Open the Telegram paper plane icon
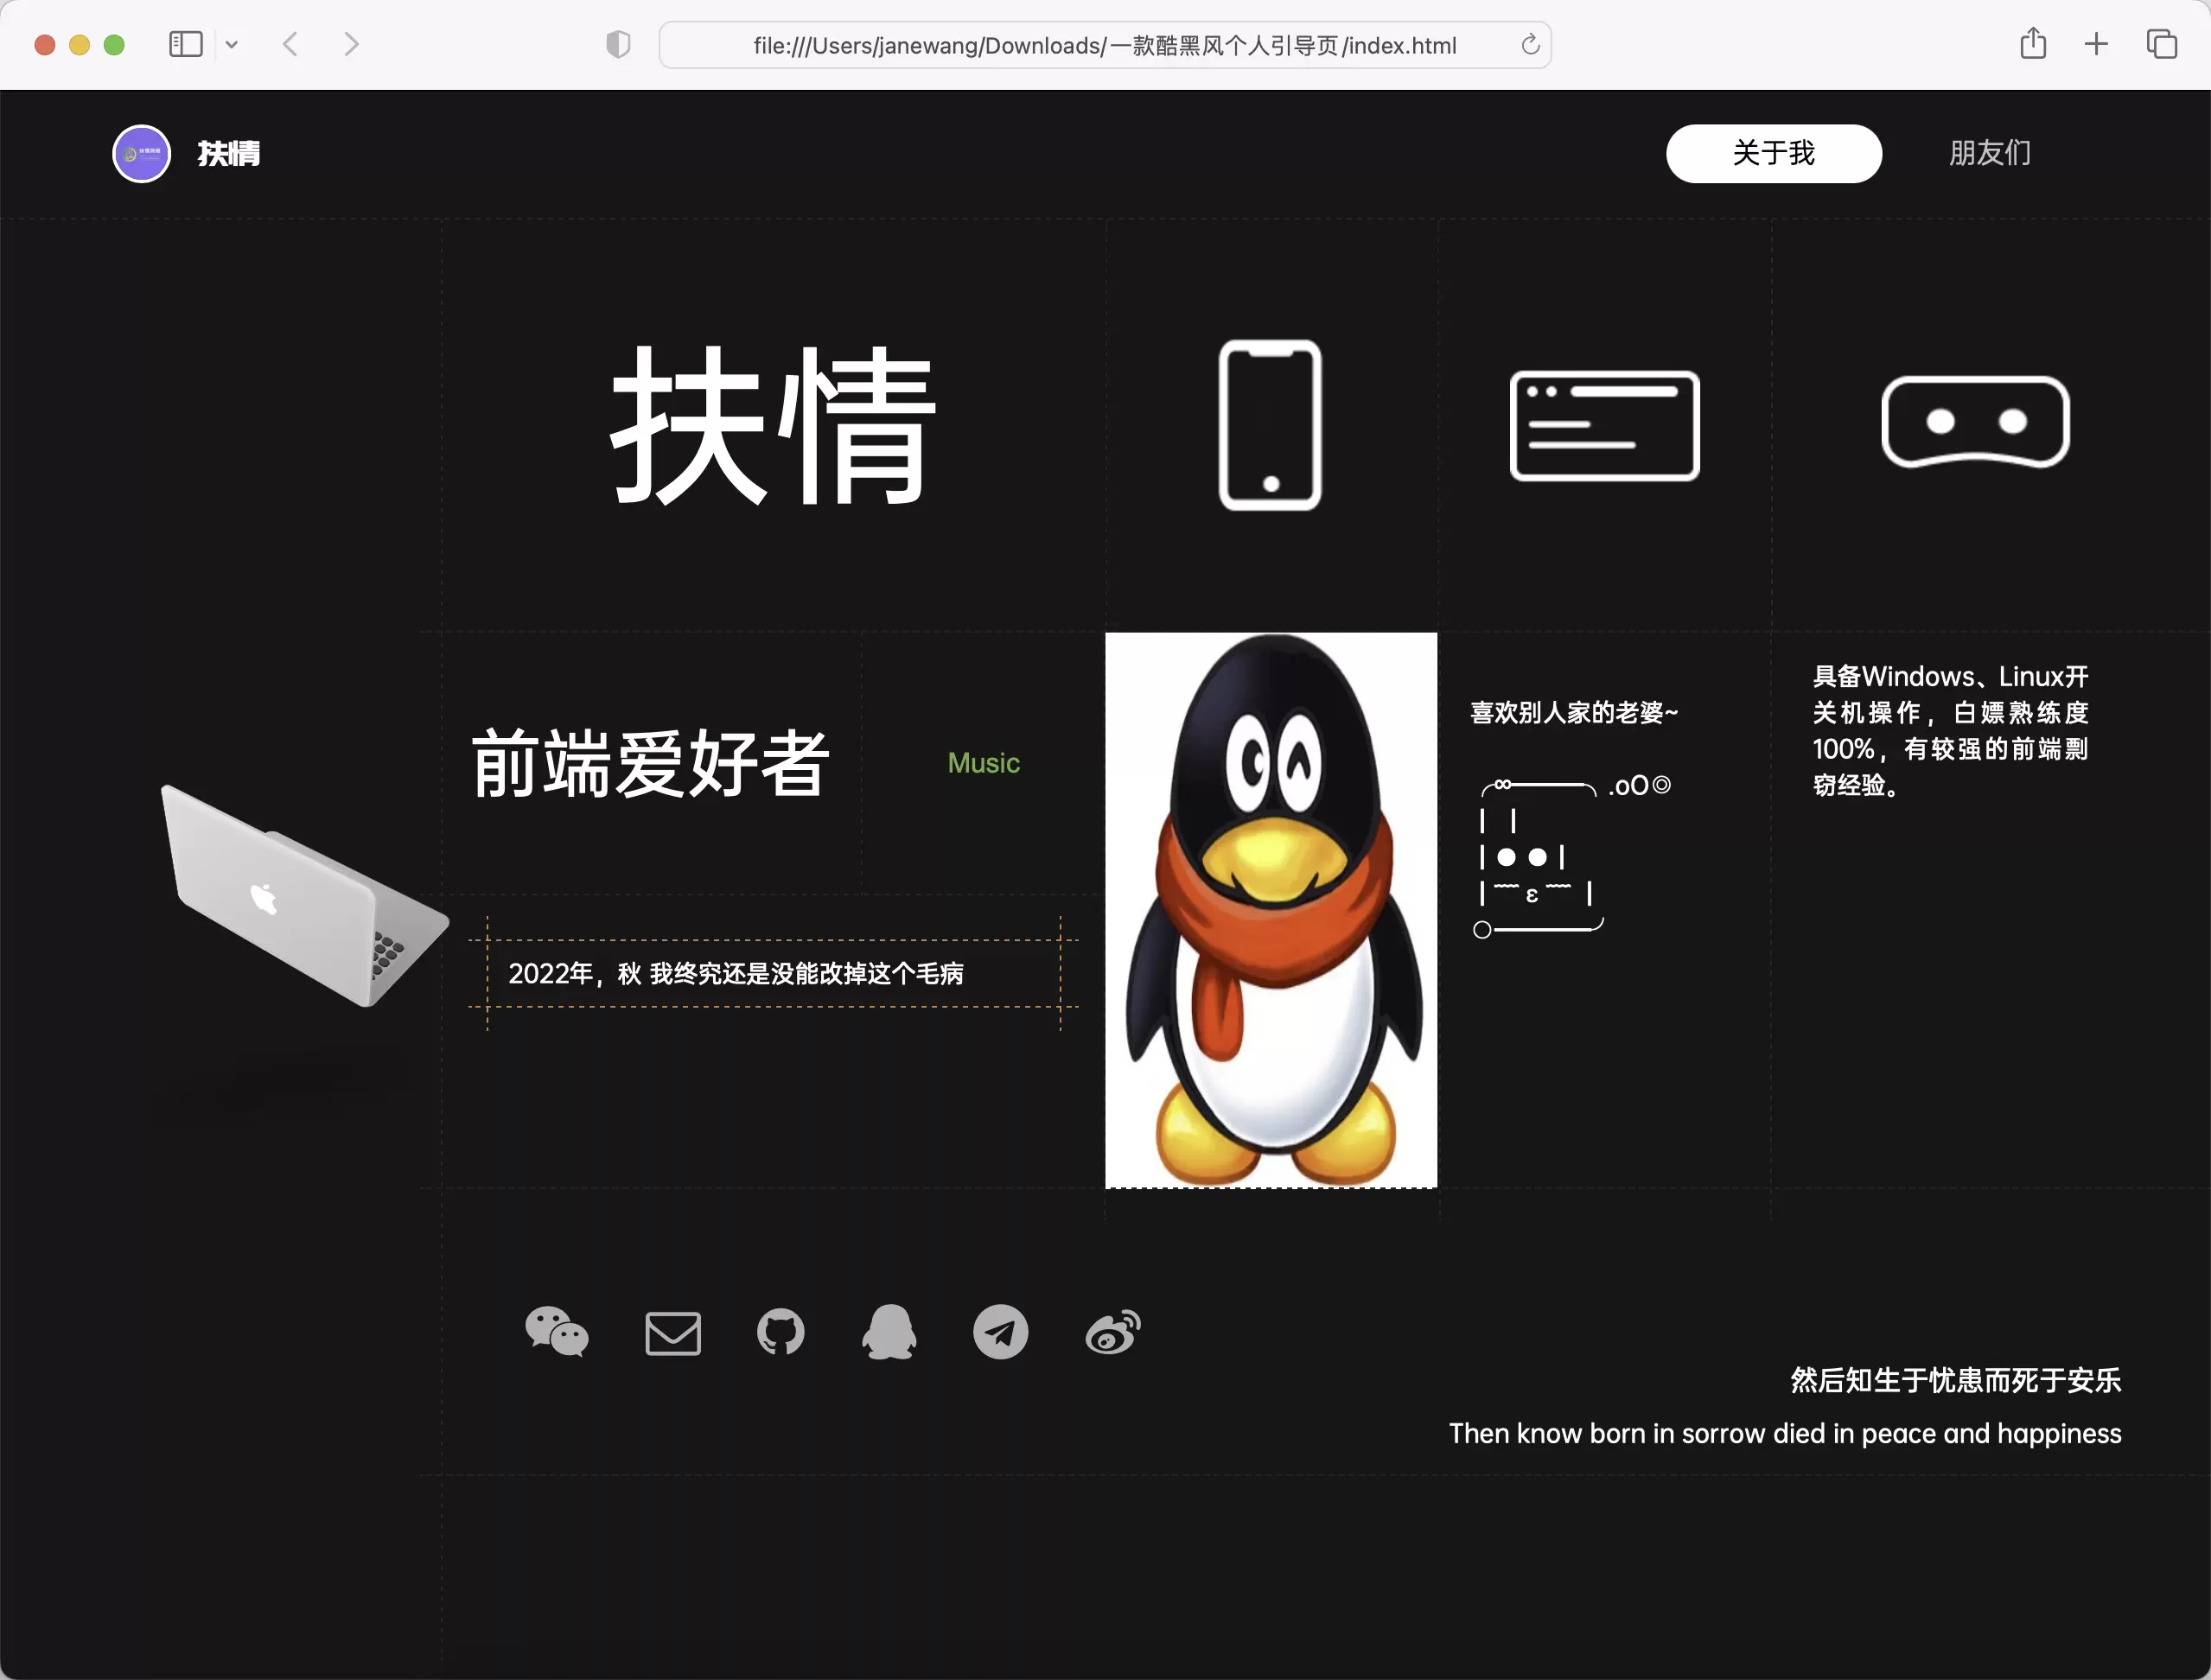The width and height of the screenshot is (2211, 1680). click(1000, 1332)
